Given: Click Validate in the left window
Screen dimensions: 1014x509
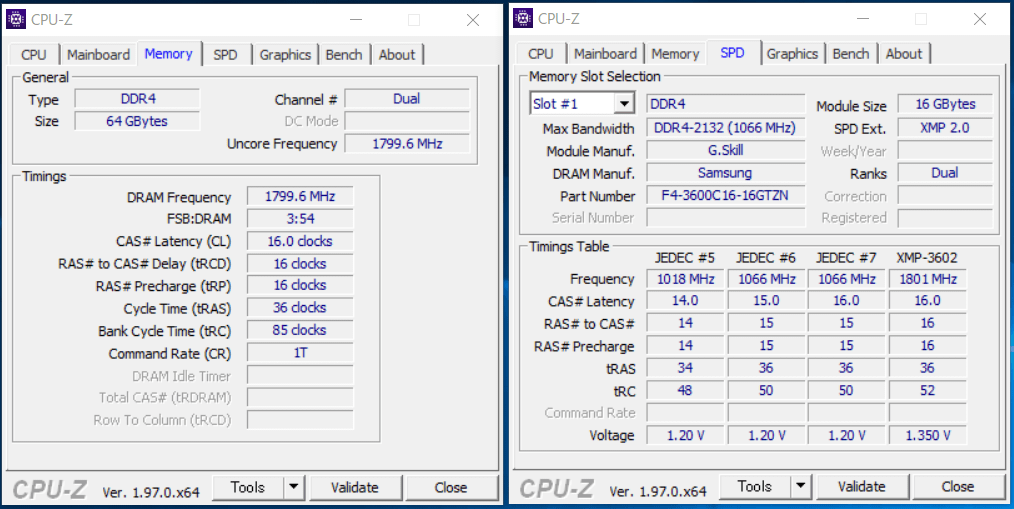Looking at the screenshot, I should [355, 487].
